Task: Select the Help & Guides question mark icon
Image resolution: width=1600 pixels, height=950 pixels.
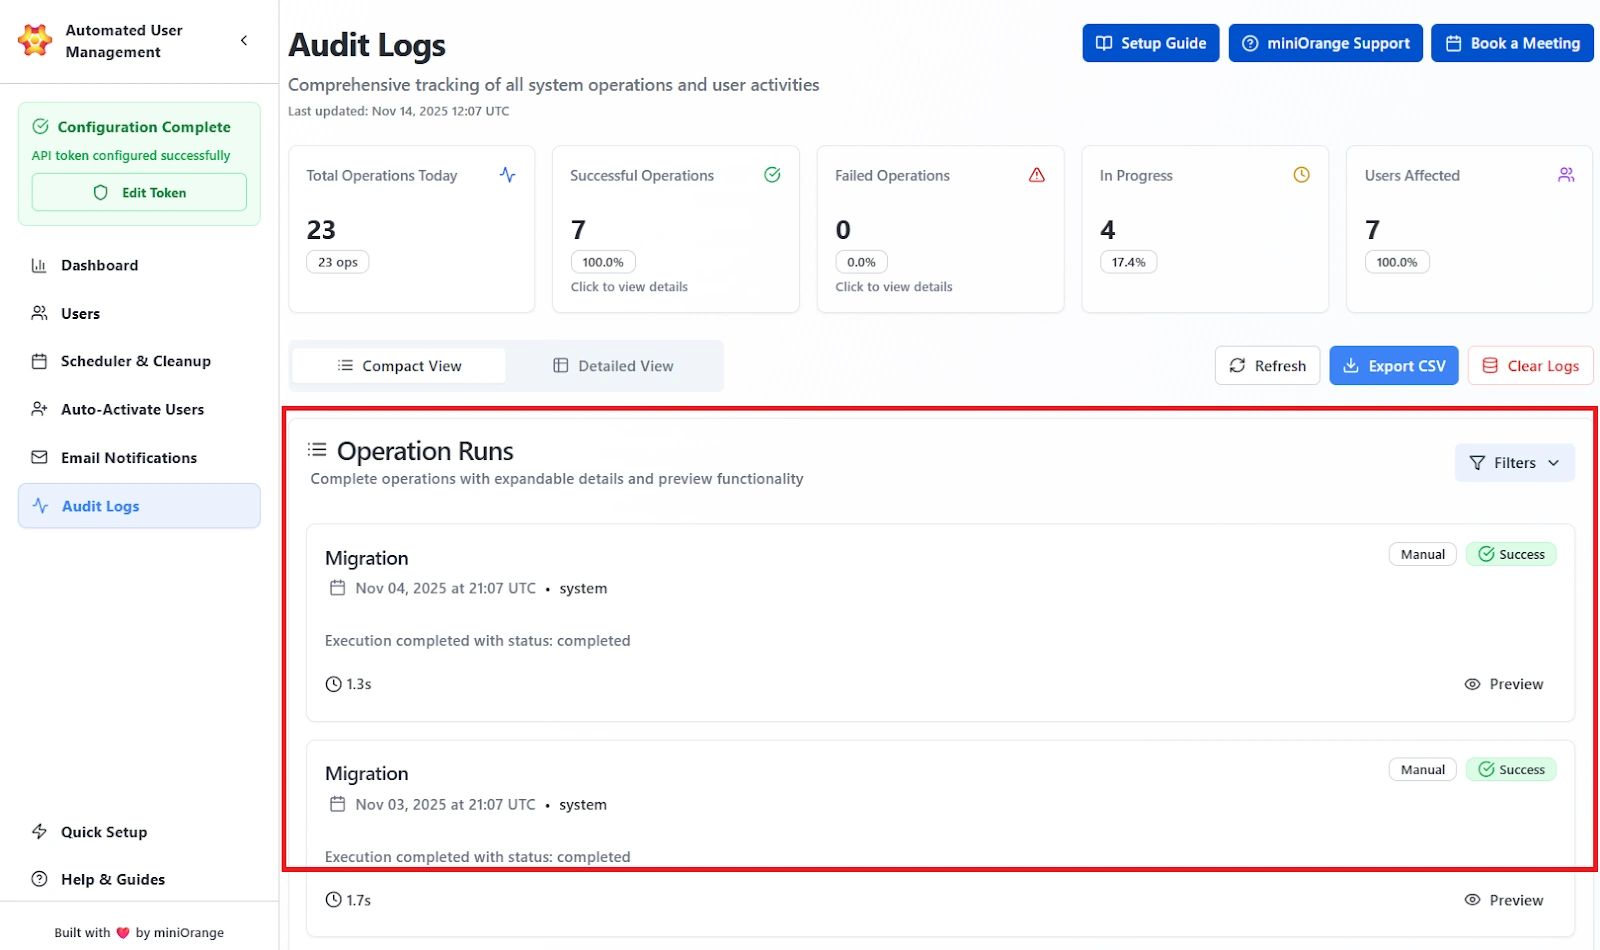Action: (x=40, y=879)
